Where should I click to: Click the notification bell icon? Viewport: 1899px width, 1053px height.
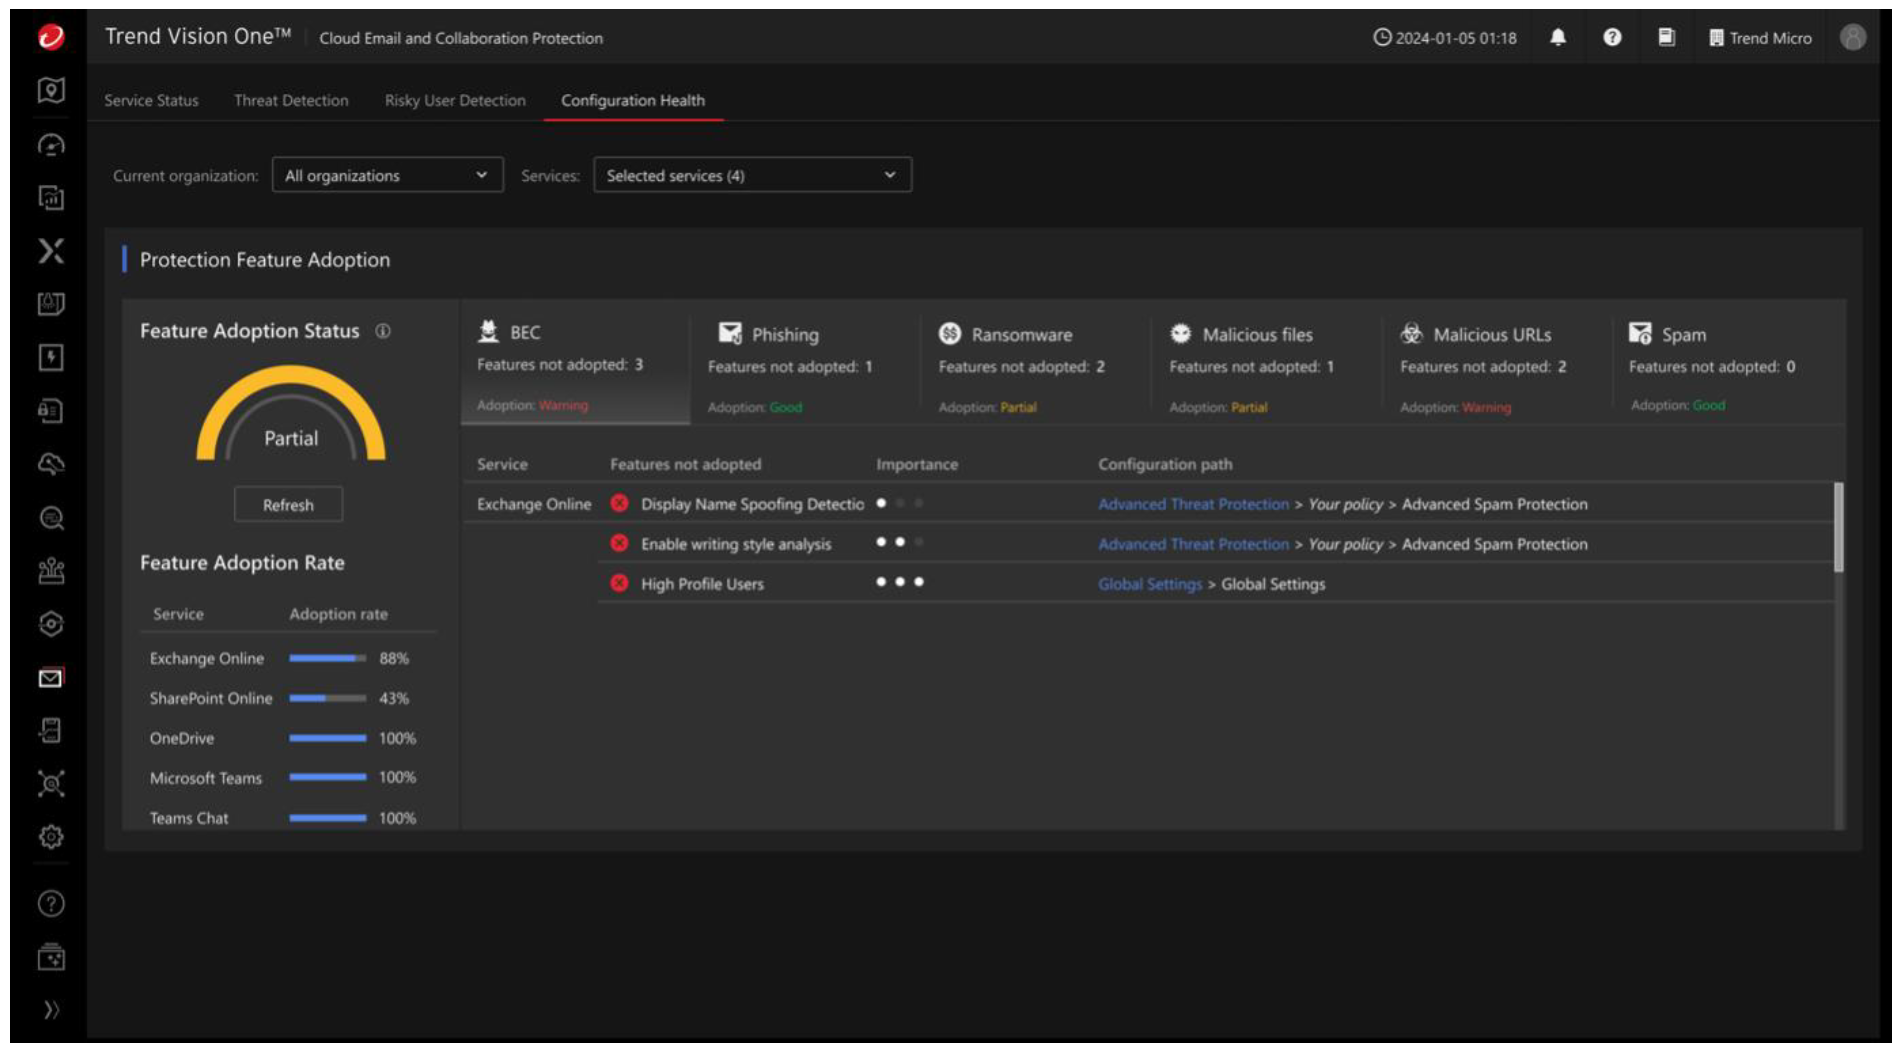tap(1557, 37)
